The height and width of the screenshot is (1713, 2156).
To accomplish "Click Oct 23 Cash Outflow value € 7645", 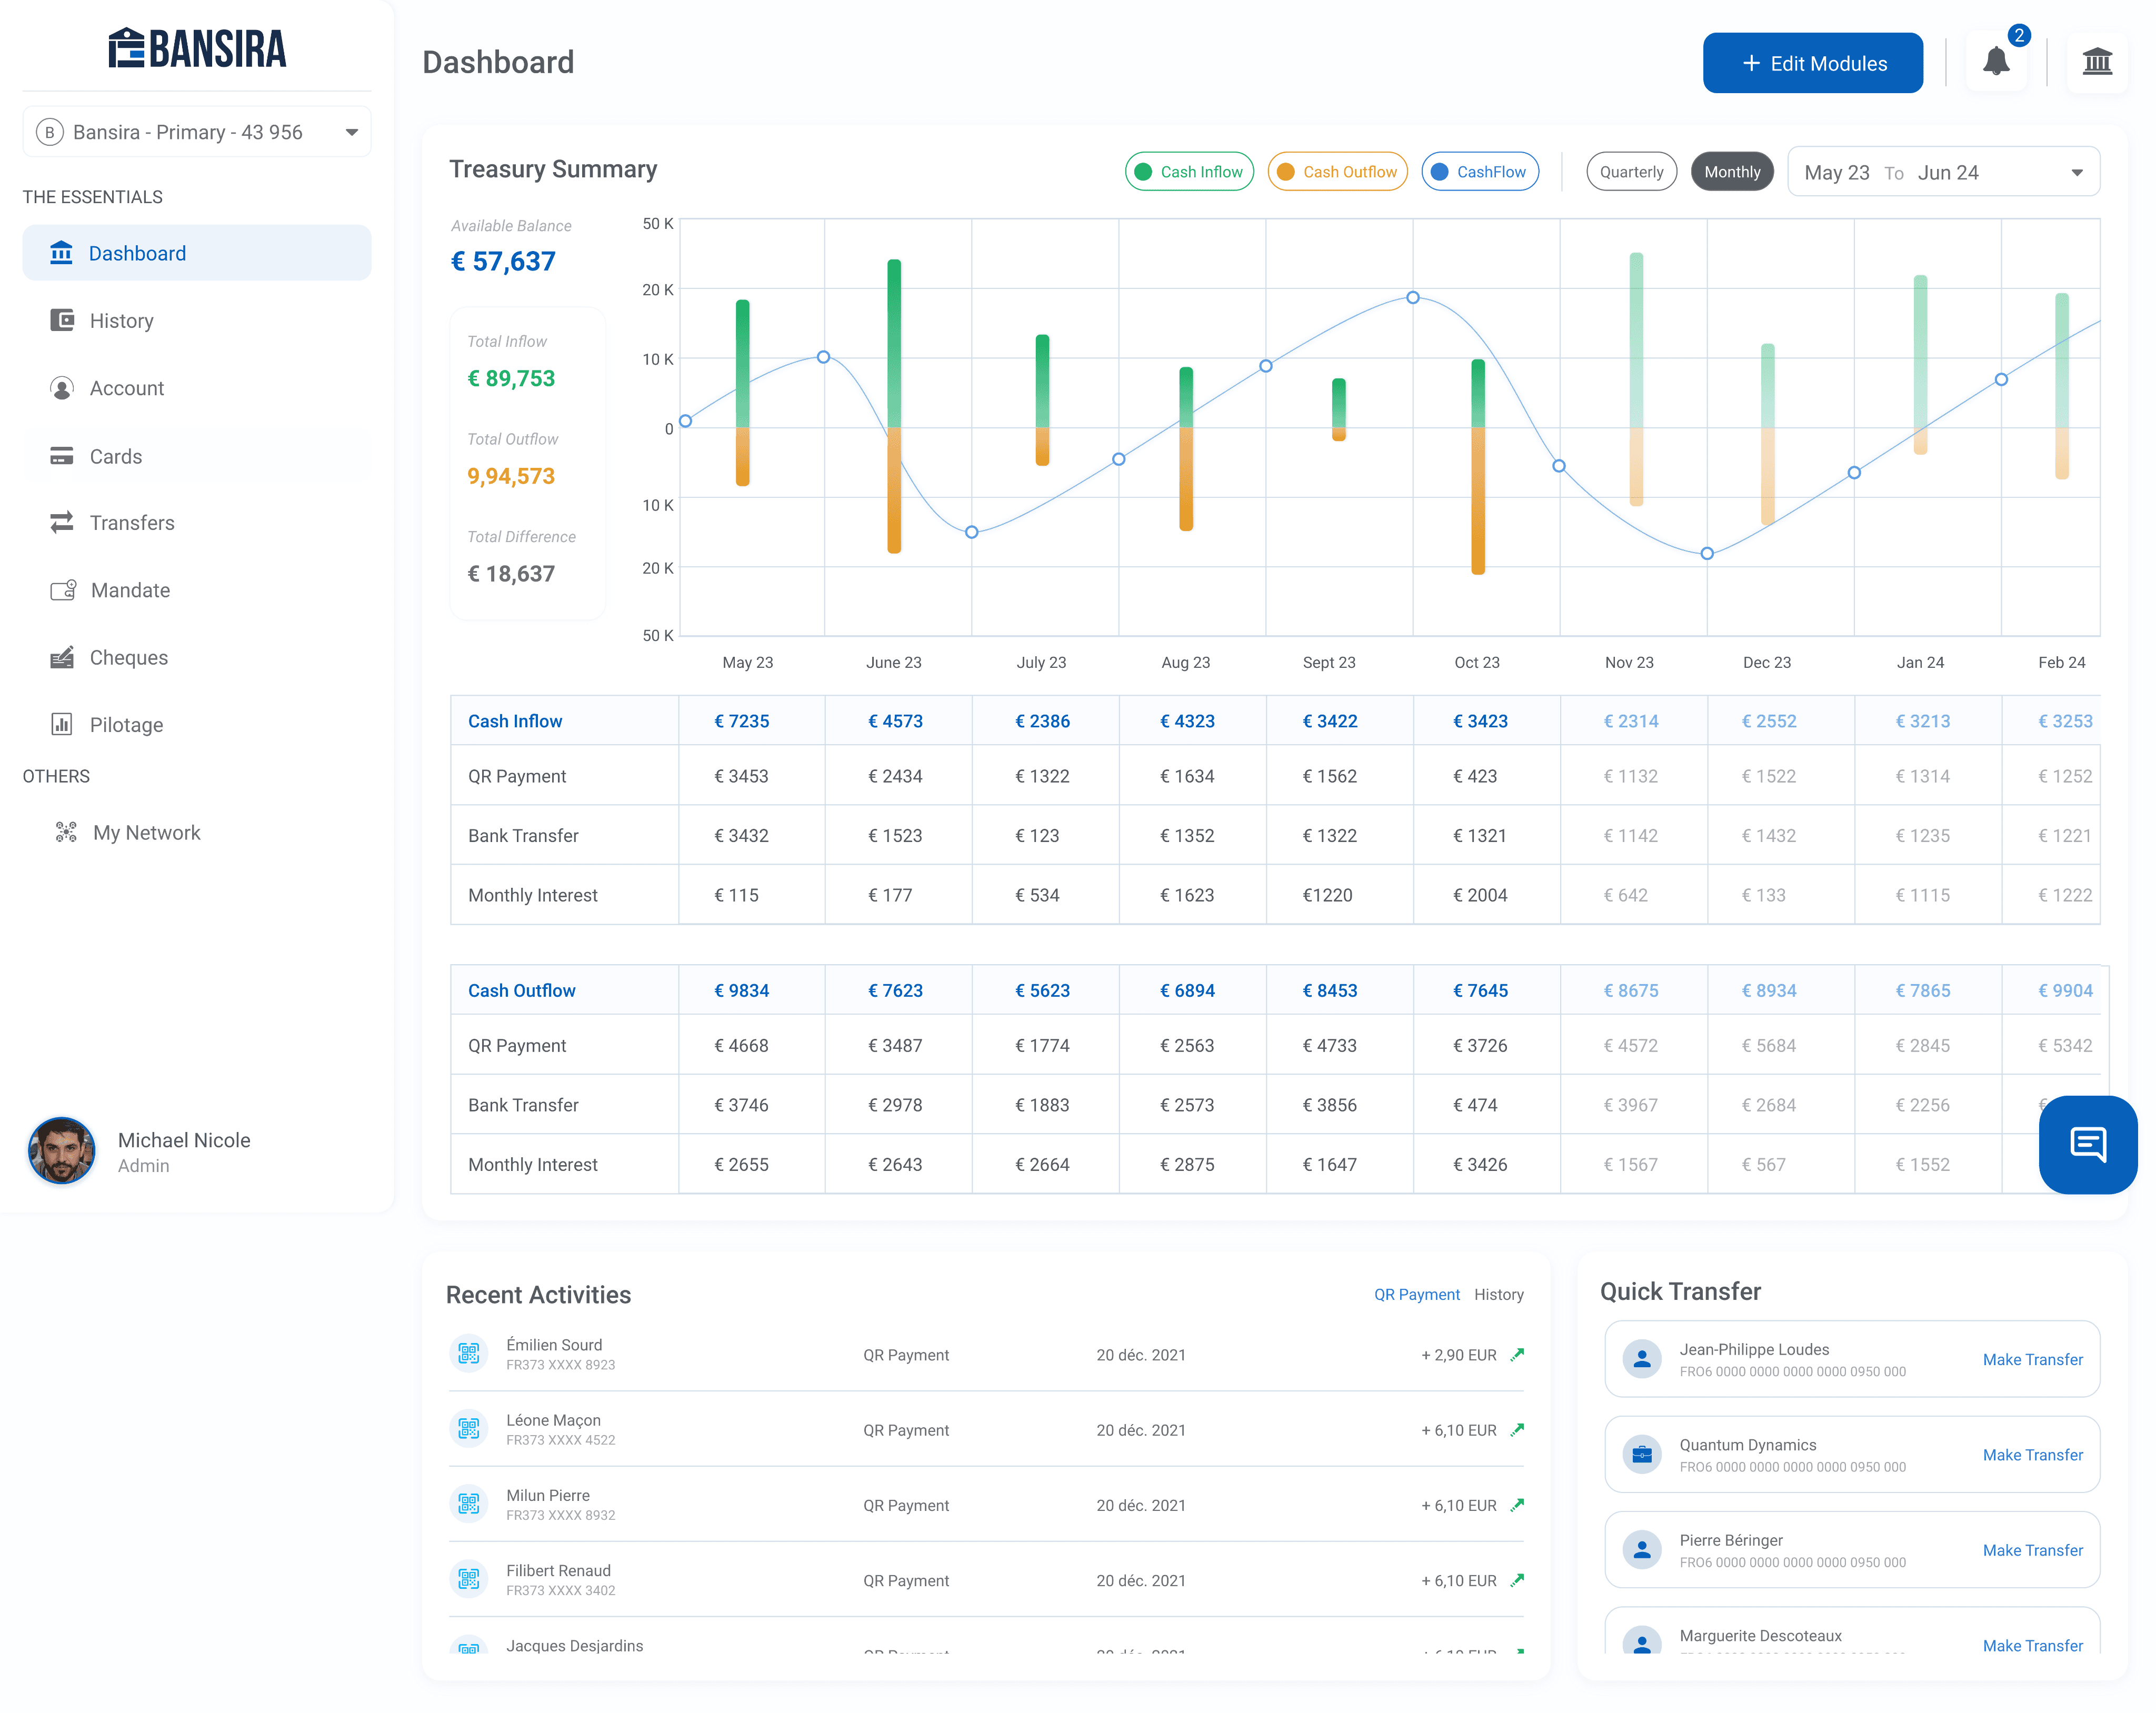I will [x=1479, y=989].
